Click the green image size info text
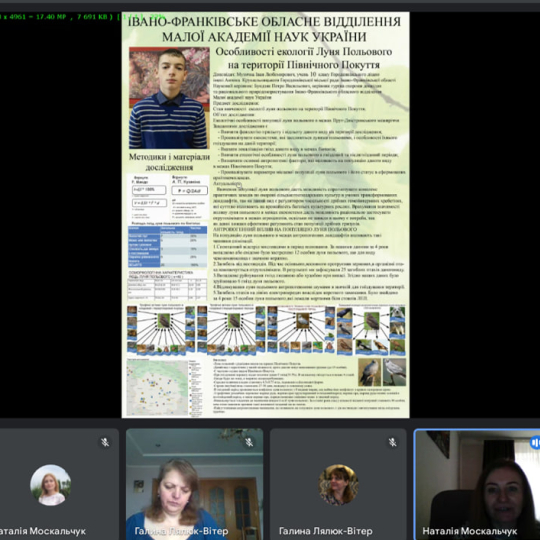The width and height of the screenshot is (540, 540). pyautogui.click(x=56, y=16)
